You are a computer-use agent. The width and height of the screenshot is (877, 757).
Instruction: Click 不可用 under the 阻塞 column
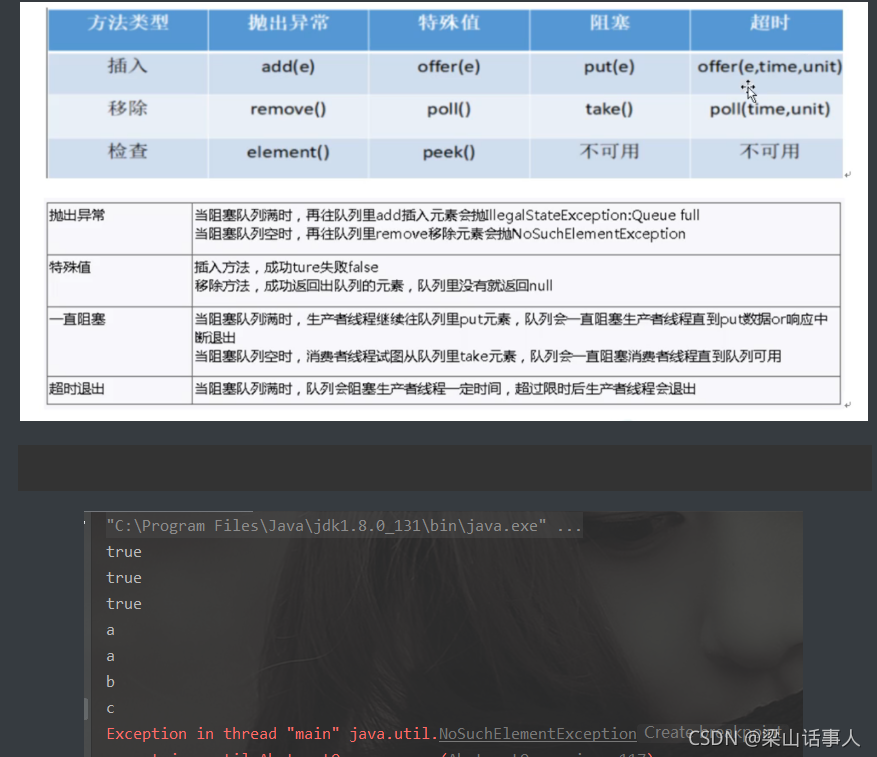coord(609,152)
